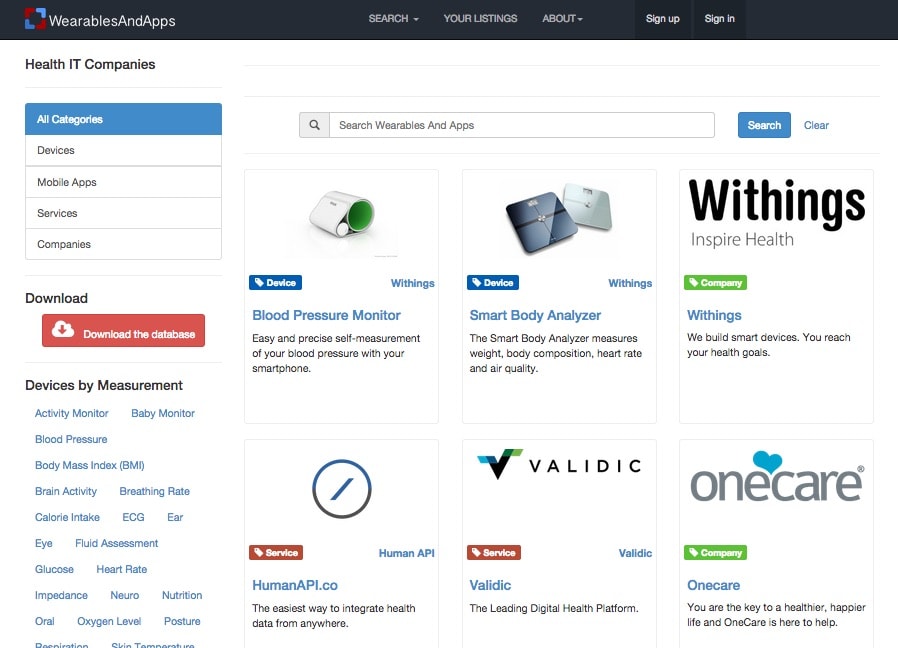Open the Onecare title link
This screenshot has width=898, height=648.
714,585
